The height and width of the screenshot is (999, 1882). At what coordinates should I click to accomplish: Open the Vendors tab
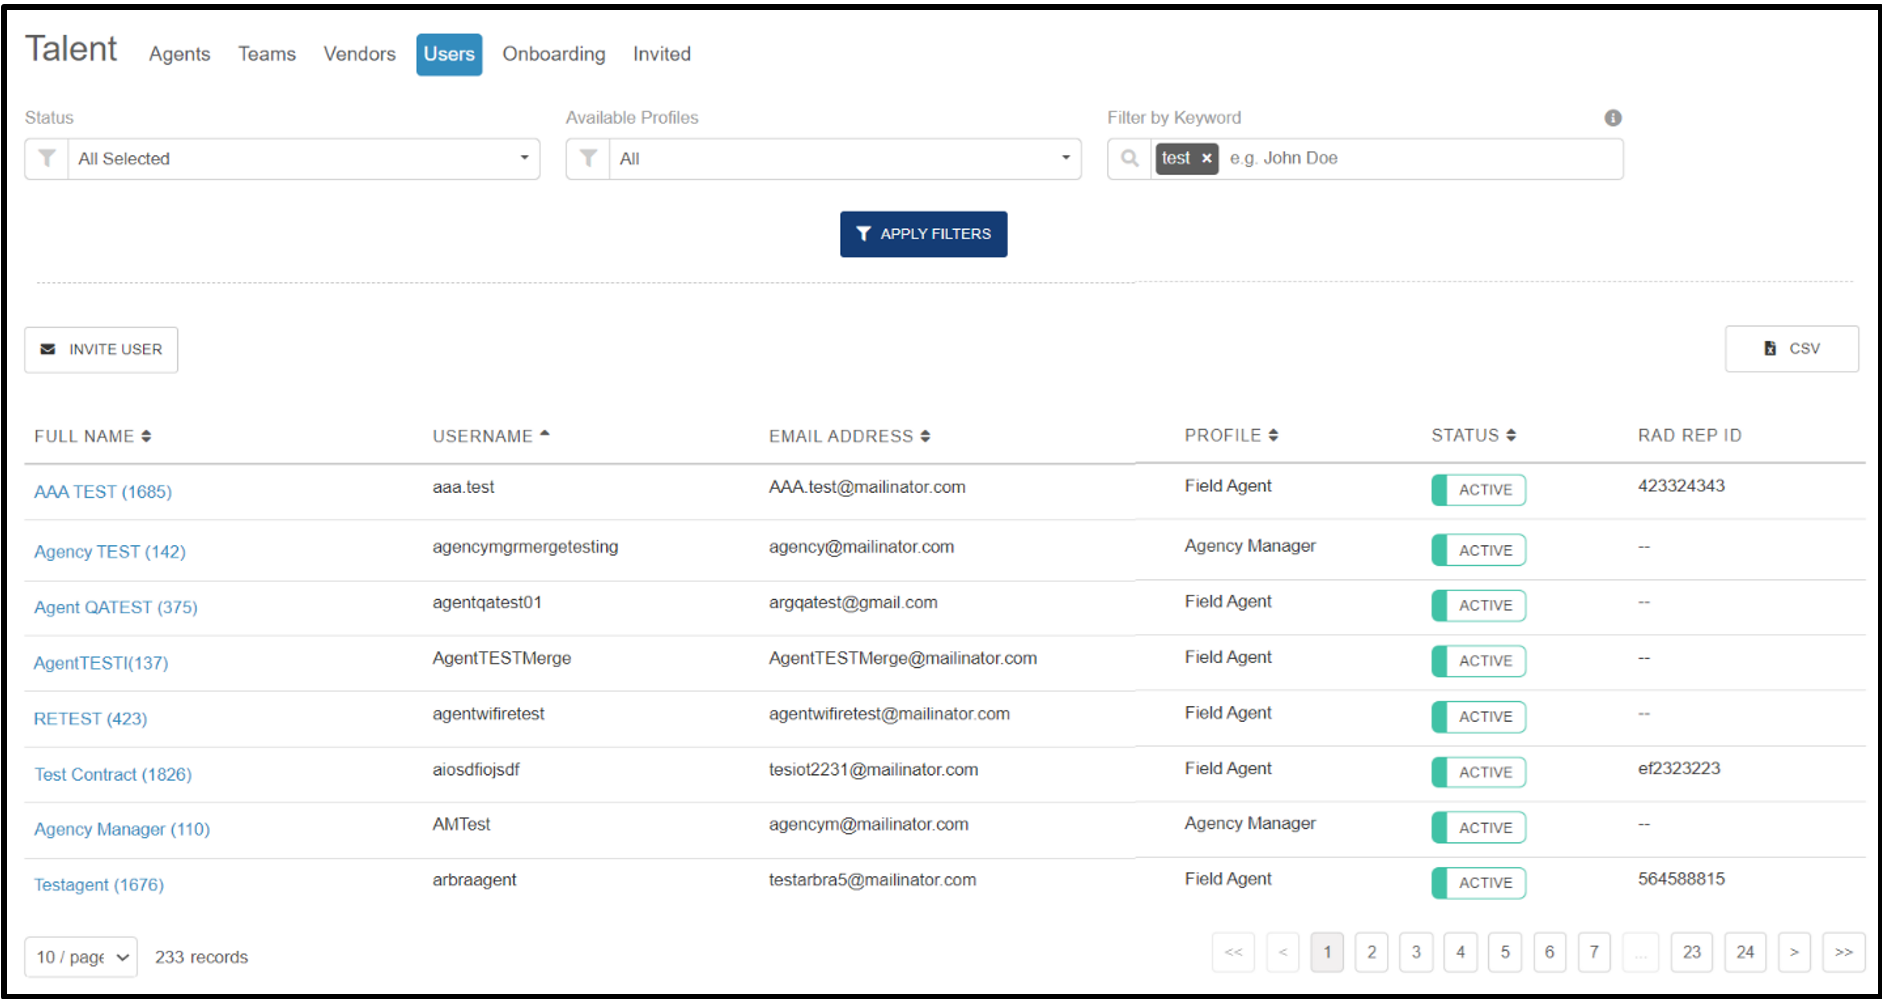[x=359, y=54]
